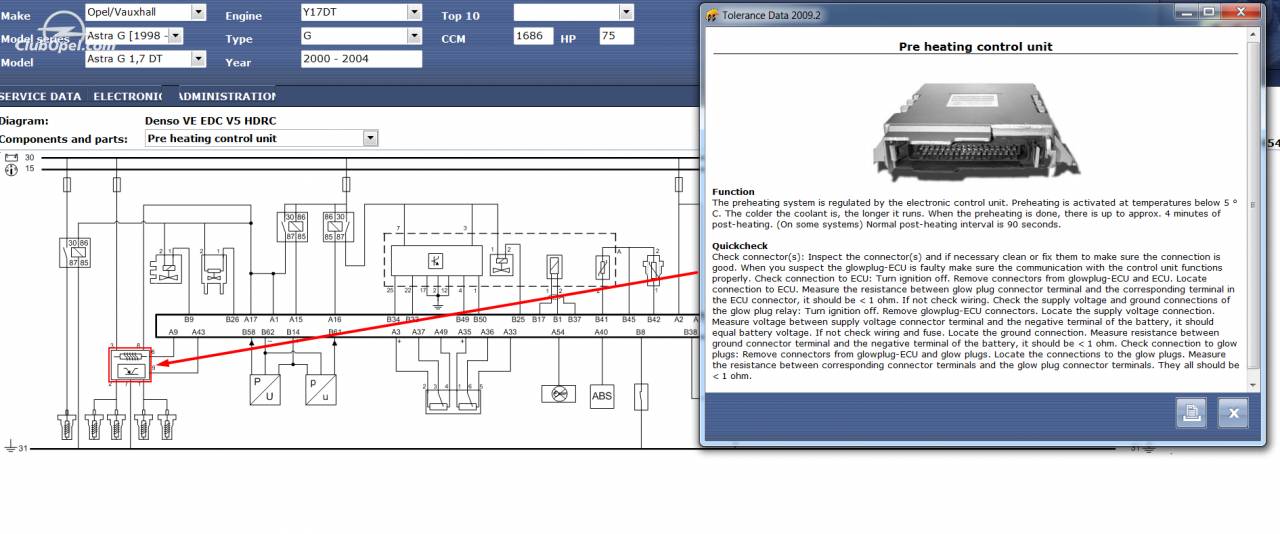The height and width of the screenshot is (534, 1280).
Task: Switch to the SERVICE DATA tab
Action: pos(40,96)
